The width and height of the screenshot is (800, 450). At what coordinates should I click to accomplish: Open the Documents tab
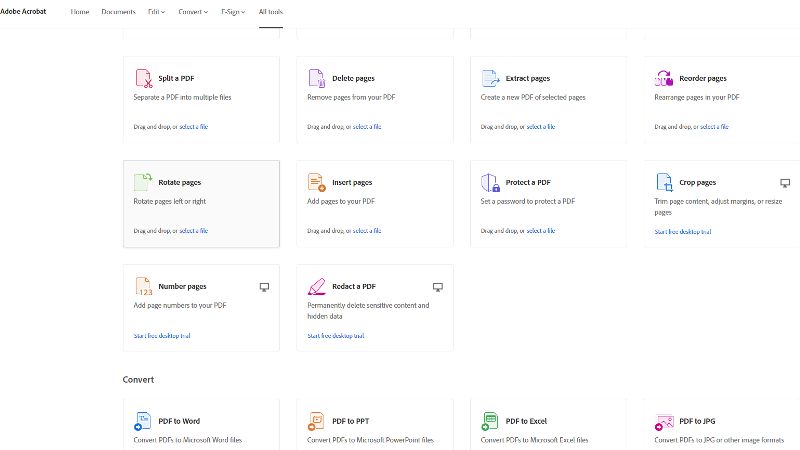point(118,12)
